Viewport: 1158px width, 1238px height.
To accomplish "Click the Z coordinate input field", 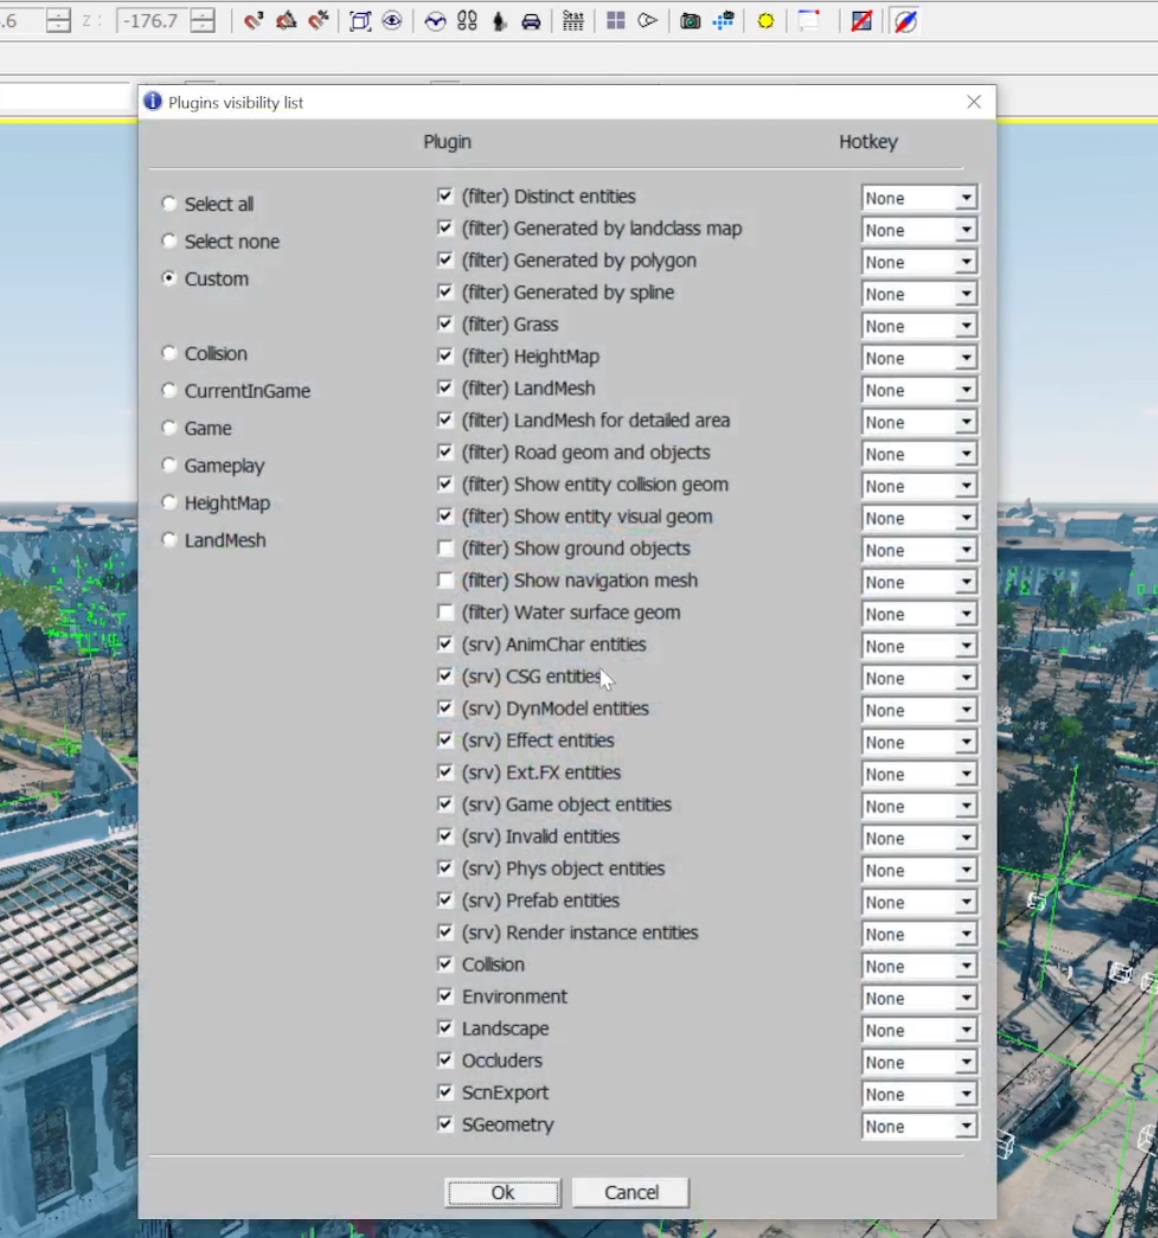I will point(151,21).
